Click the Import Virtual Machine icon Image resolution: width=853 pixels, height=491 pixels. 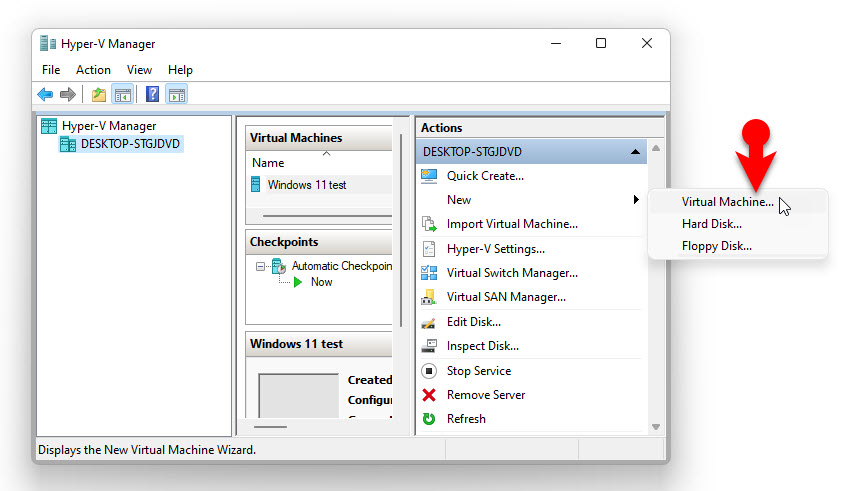coord(429,224)
